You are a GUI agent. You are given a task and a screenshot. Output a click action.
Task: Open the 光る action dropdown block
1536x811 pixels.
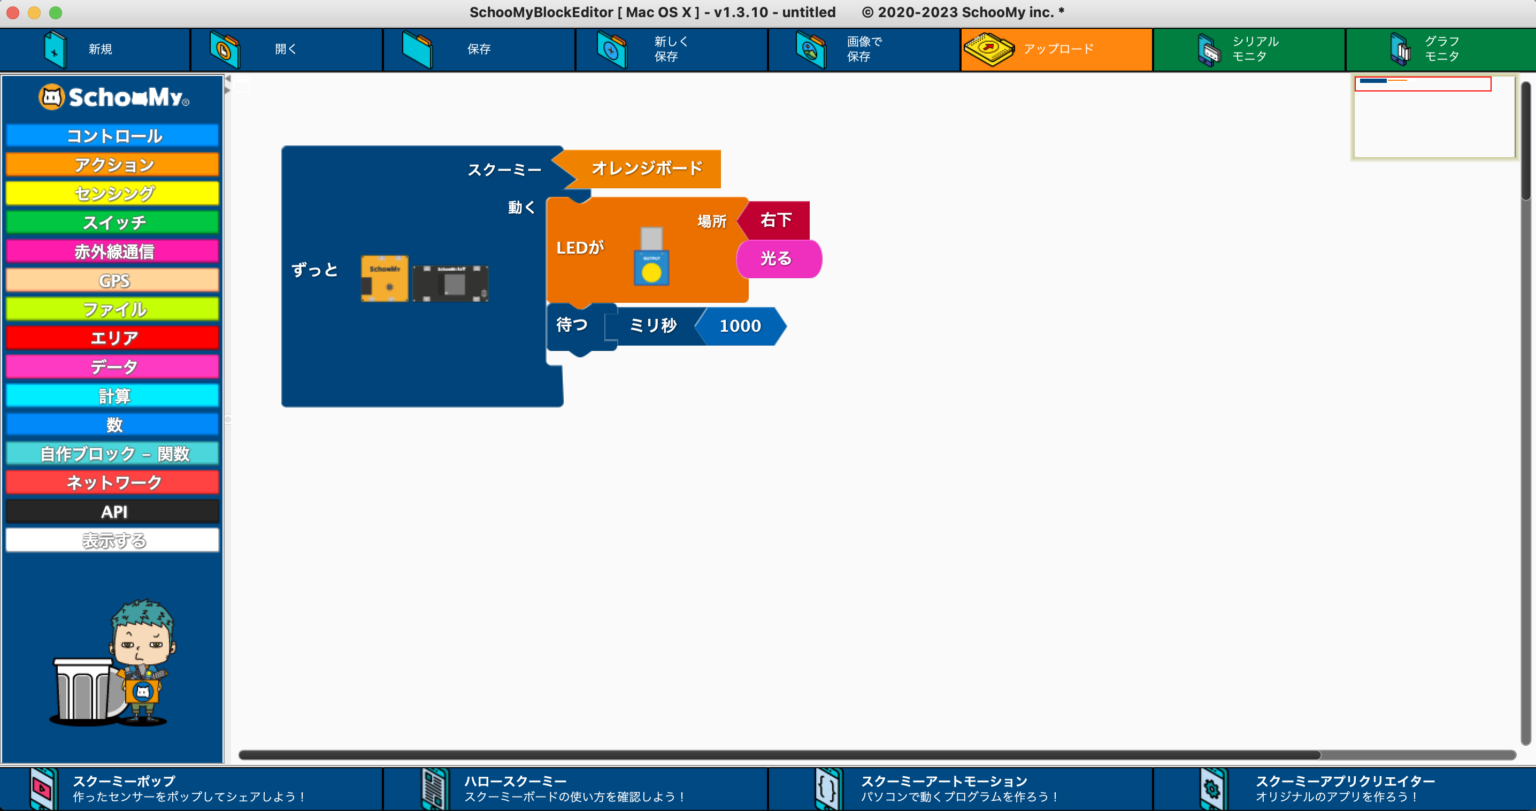click(779, 259)
